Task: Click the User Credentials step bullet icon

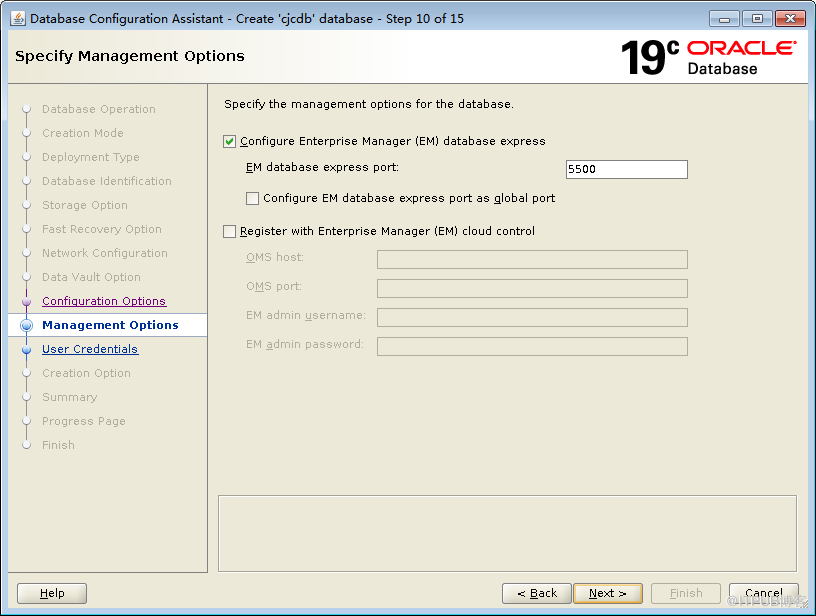Action: point(27,350)
